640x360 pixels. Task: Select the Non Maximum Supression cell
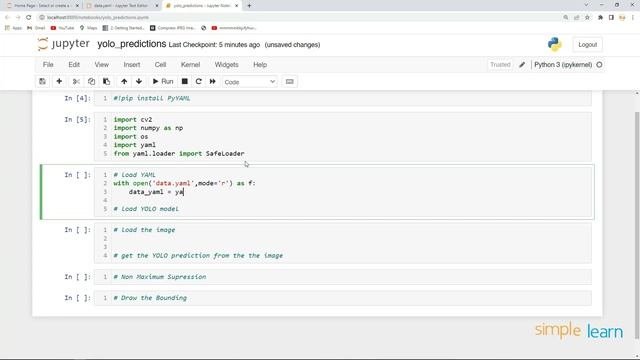tap(342, 277)
